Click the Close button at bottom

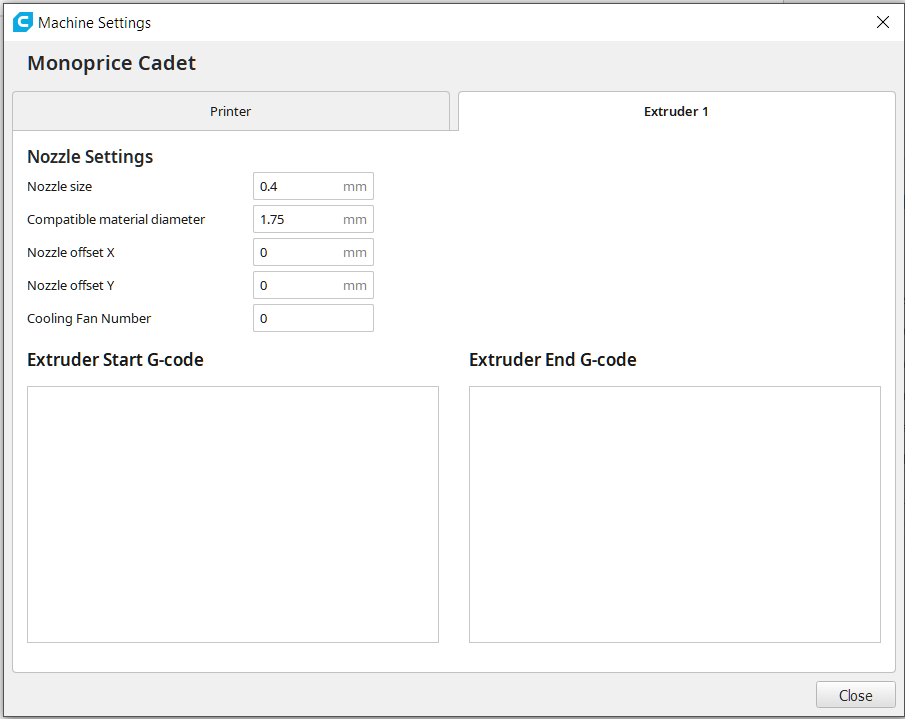coord(855,695)
